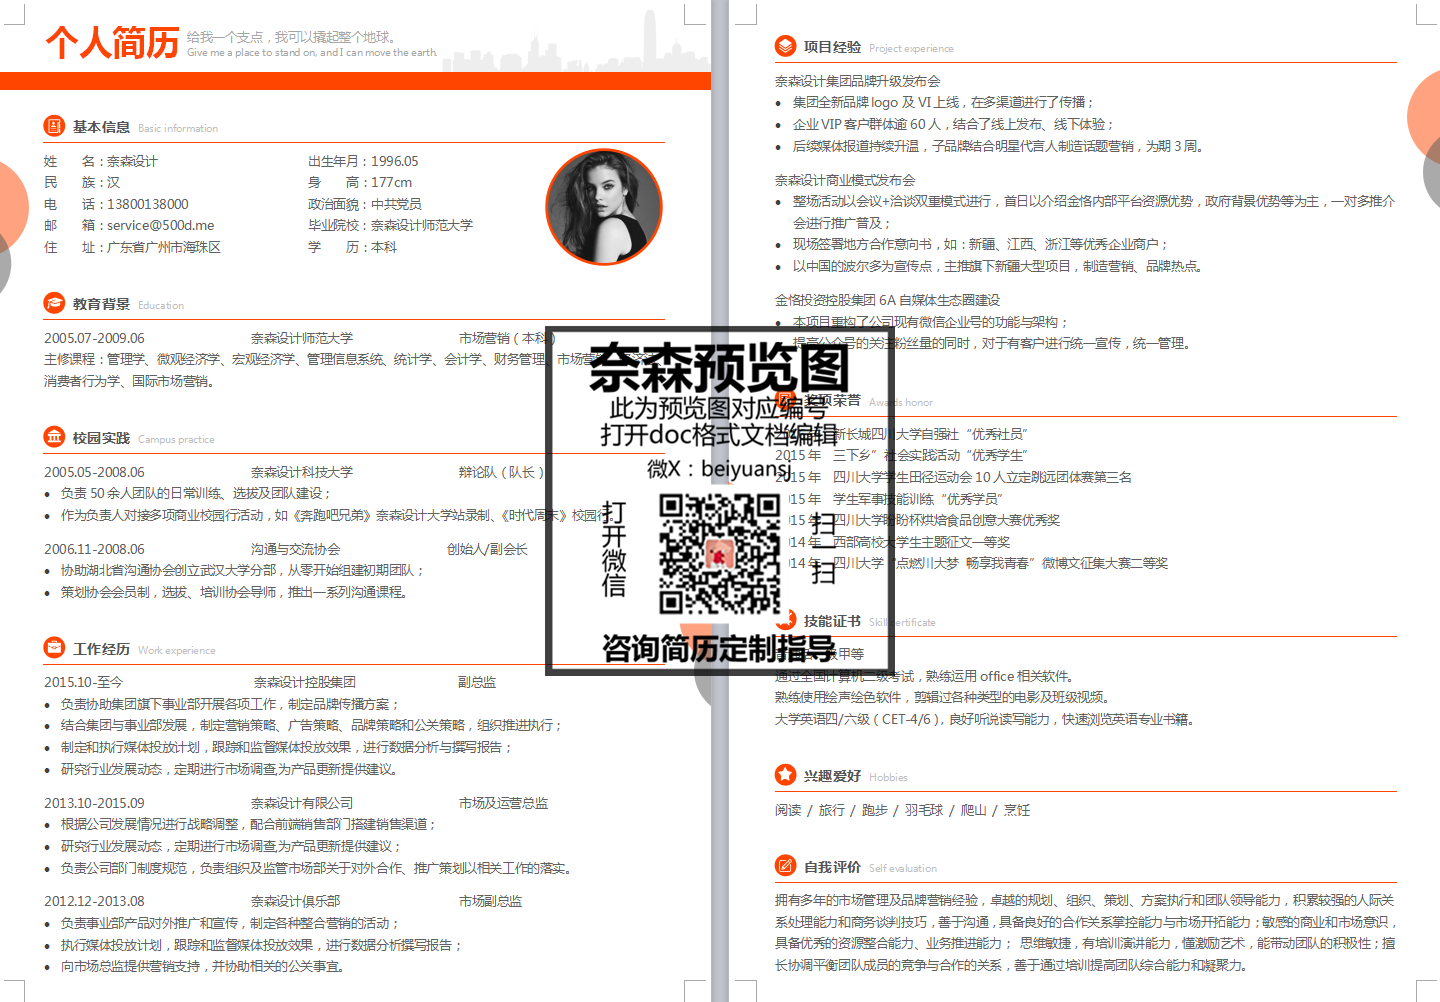The image size is (1440, 1002).
Task: Click the star icon beside 兴趣爱好
Action: pyautogui.click(x=785, y=775)
